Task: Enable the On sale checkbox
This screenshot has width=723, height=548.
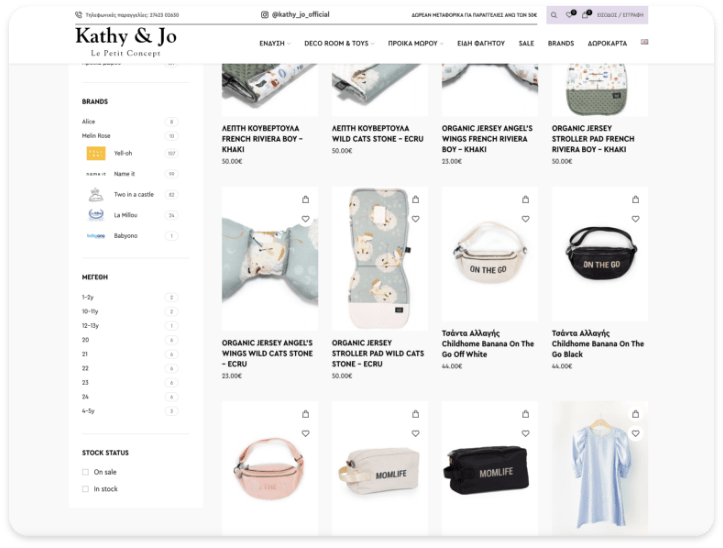Action: [86, 472]
